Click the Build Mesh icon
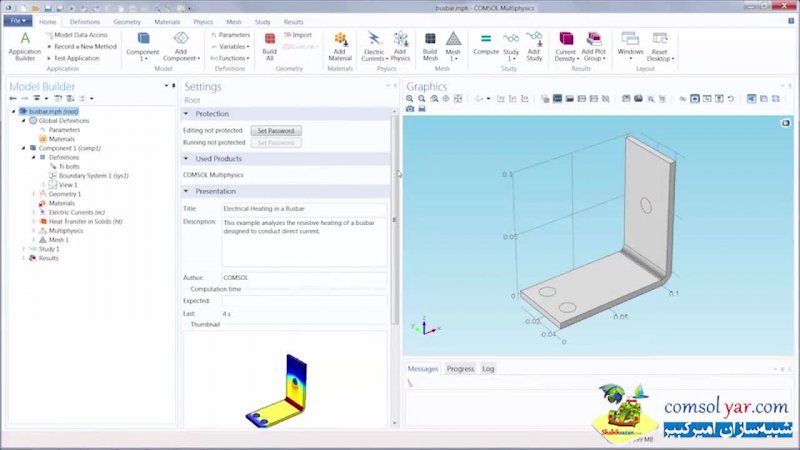Image resolution: width=800 pixels, height=450 pixels. pyautogui.click(x=430, y=47)
